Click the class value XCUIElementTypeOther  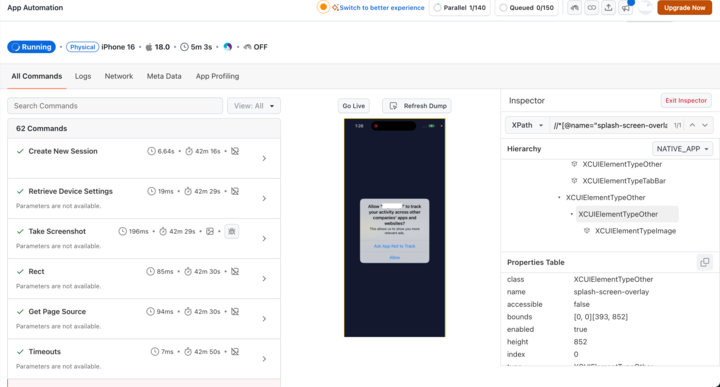pos(613,279)
